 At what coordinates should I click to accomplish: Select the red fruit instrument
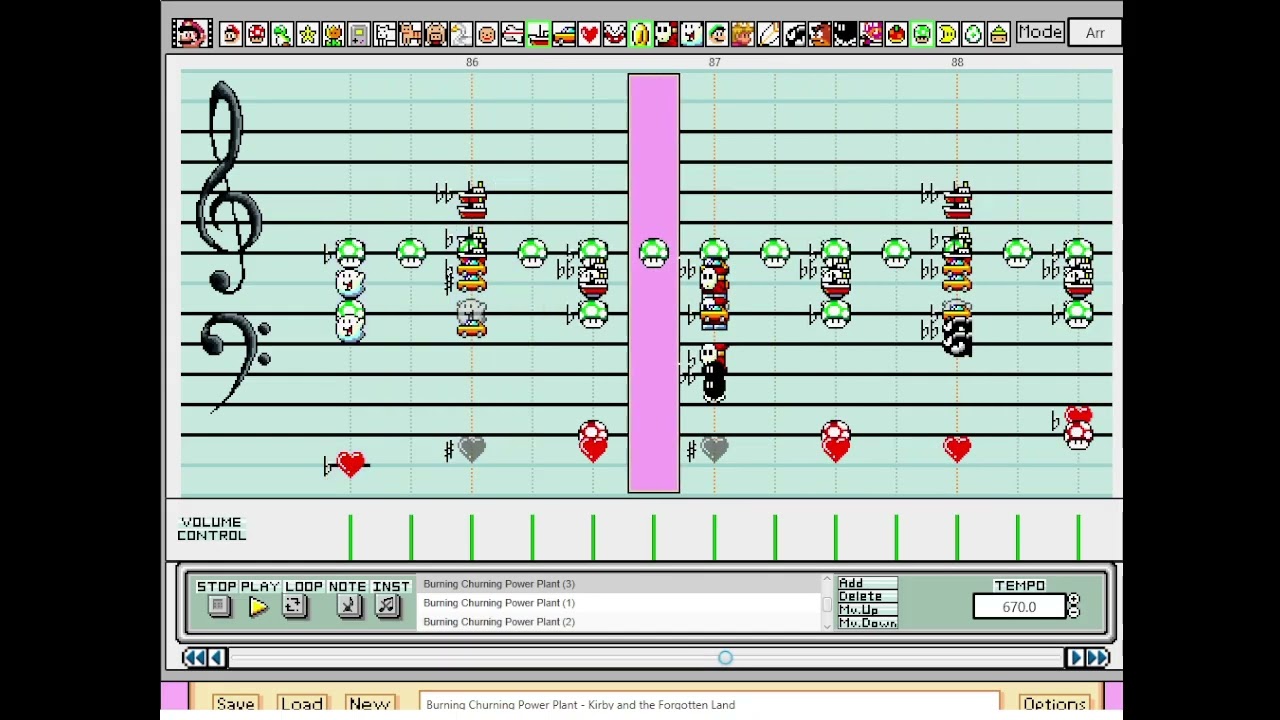coord(896,34)
